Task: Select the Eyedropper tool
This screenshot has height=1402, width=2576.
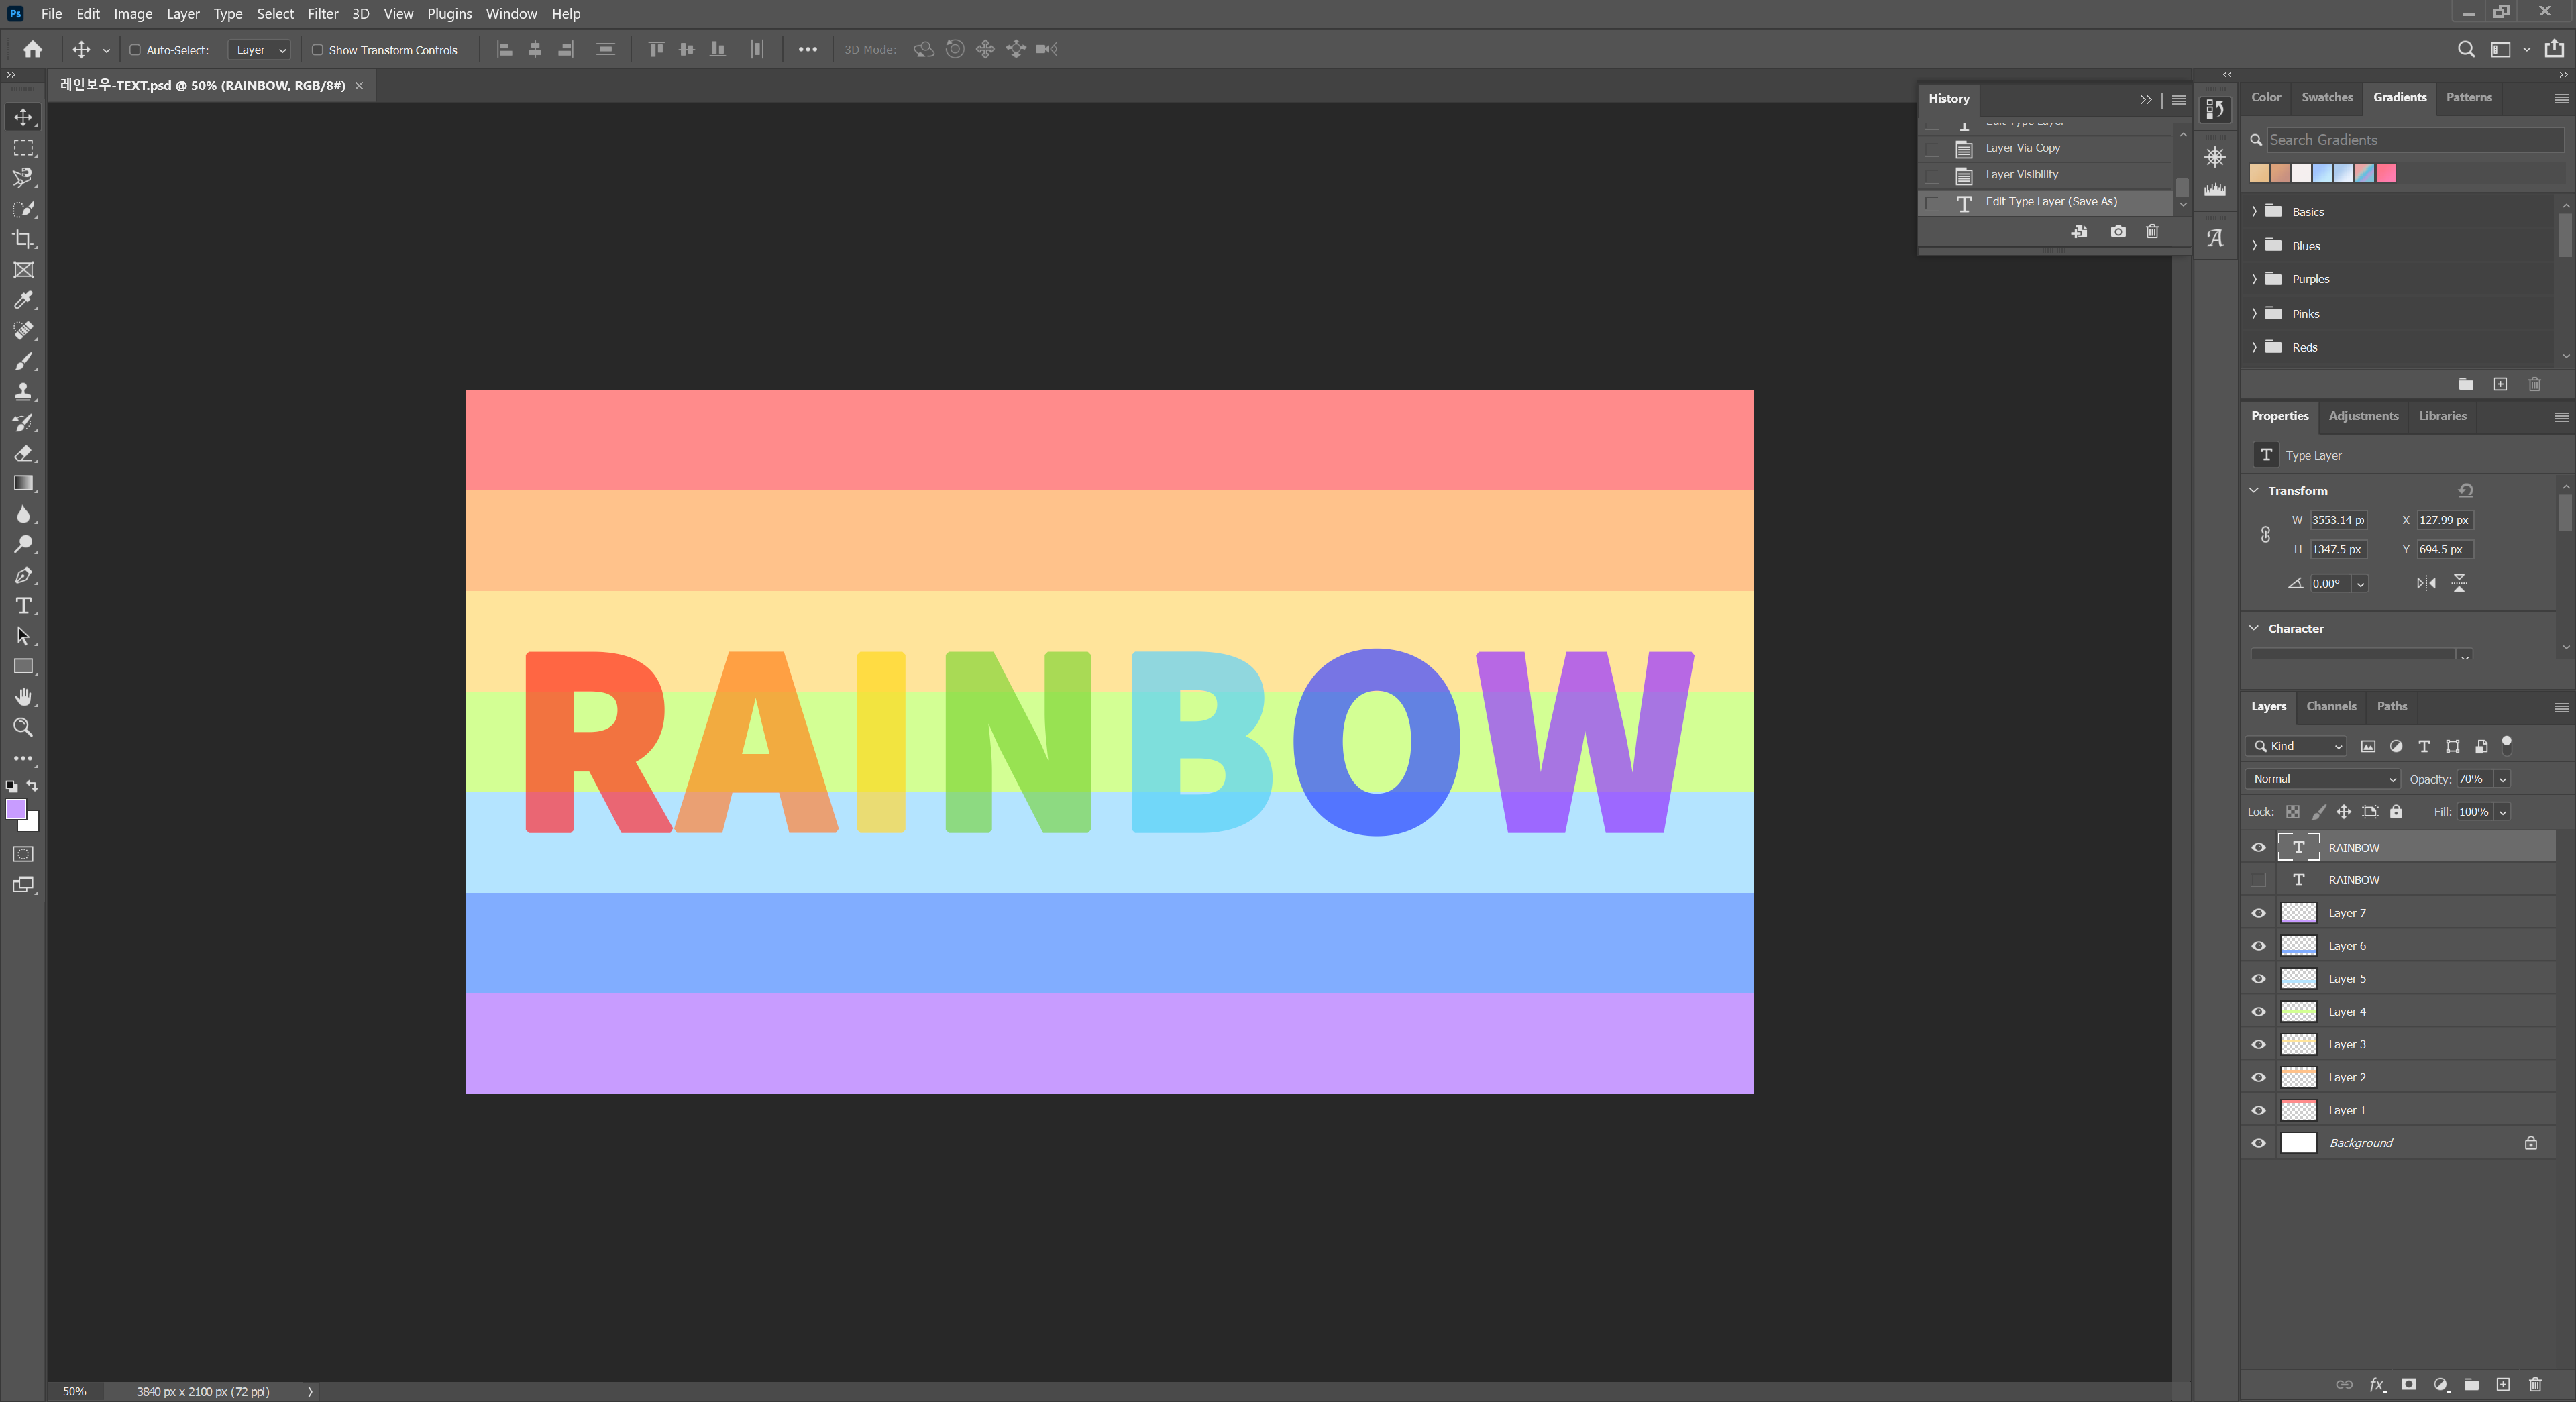Action: coord(23,300)
